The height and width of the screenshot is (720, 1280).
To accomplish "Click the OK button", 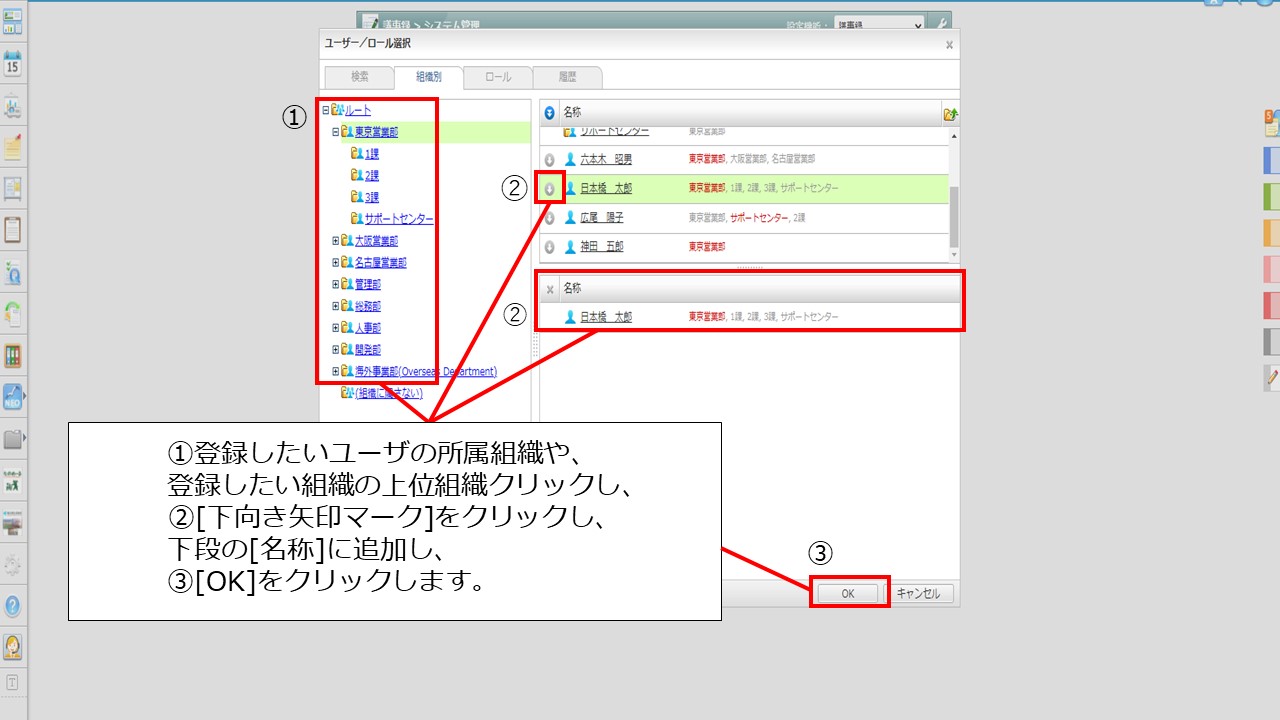I will pos(847,593).
